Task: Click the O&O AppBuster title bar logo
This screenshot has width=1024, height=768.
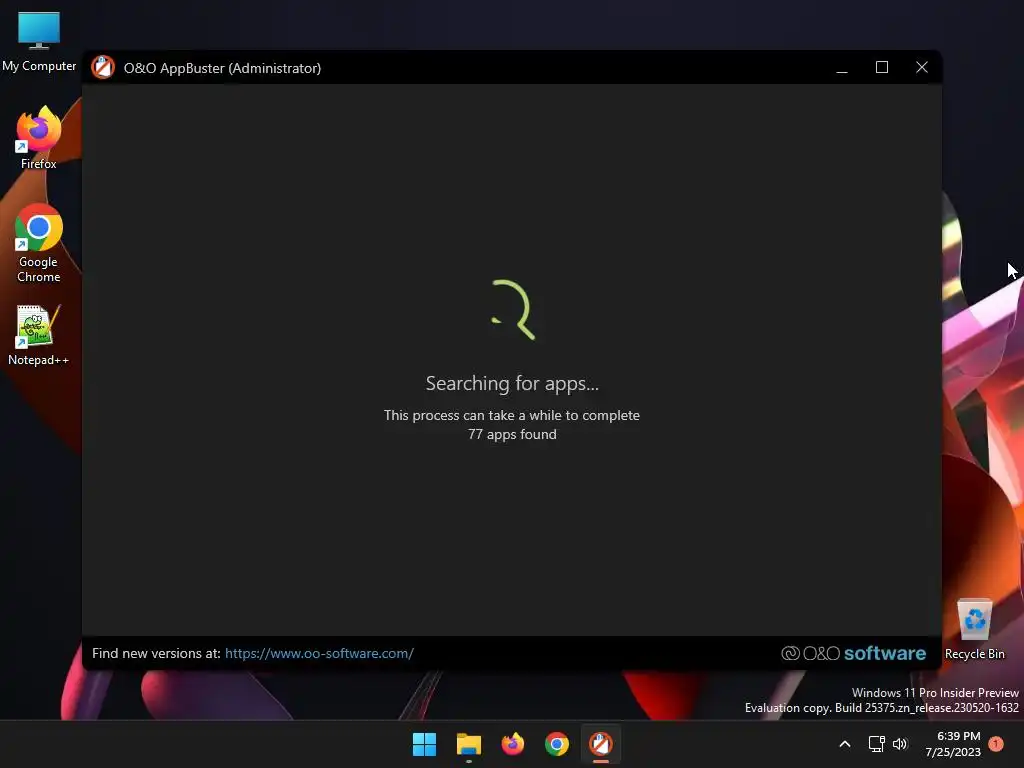Action: click(103, 67)
